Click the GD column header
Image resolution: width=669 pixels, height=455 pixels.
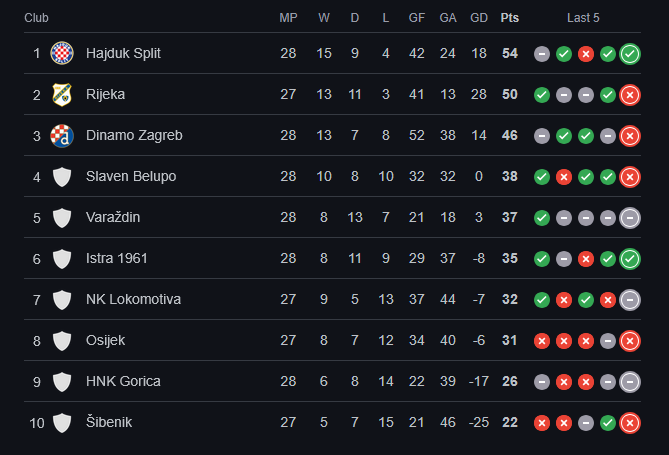coord(479,18)
